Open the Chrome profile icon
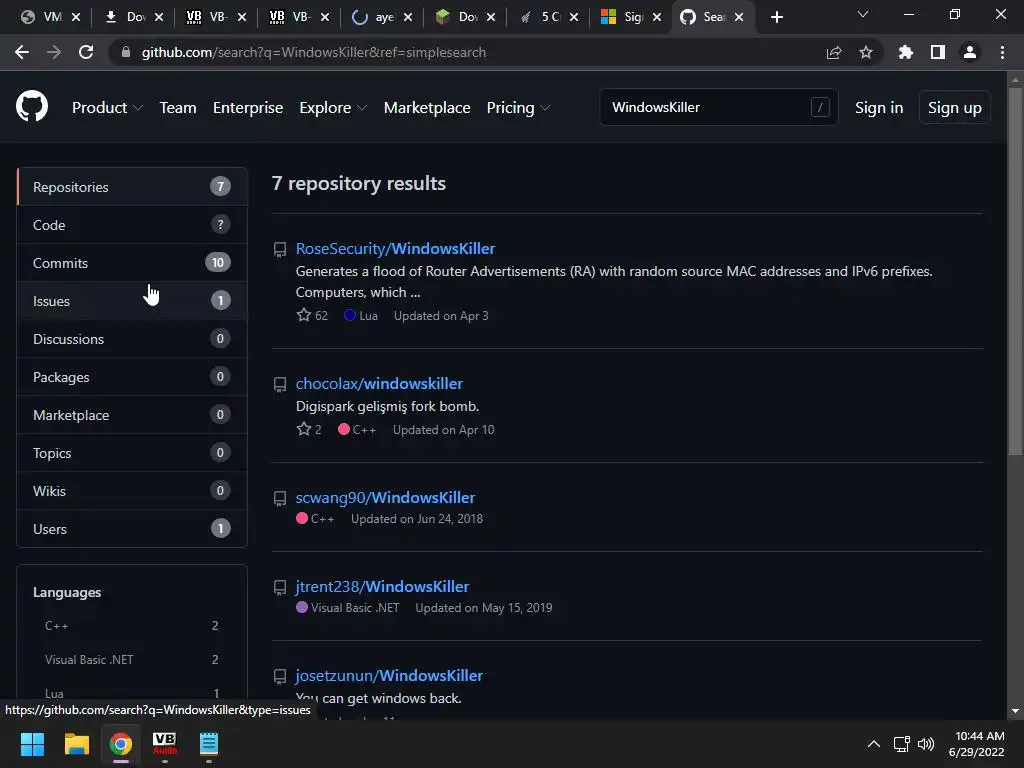The image size is (1024, 768). point(970,52)
